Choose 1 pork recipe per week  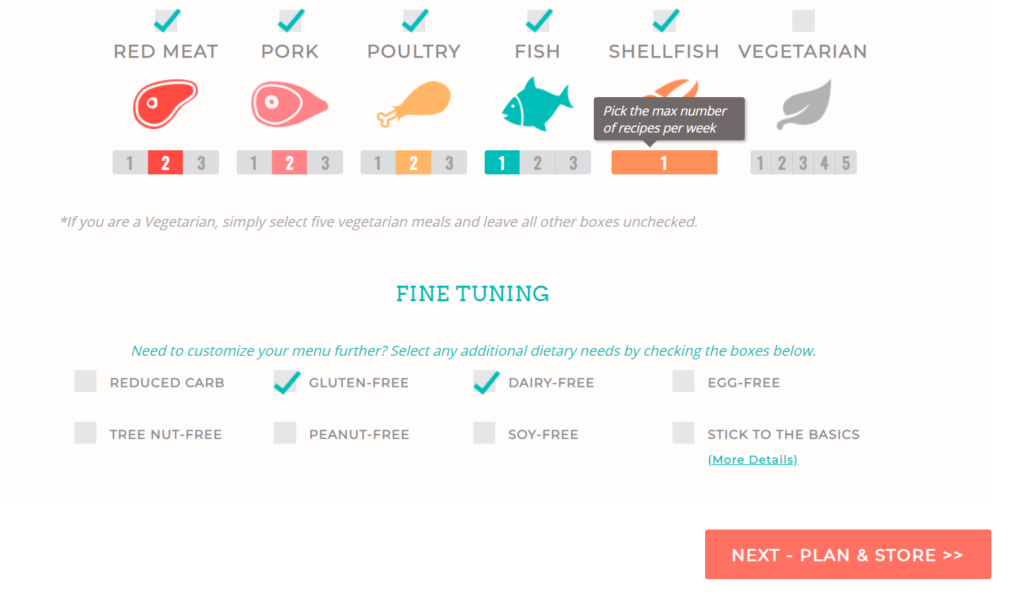(254, 163)
